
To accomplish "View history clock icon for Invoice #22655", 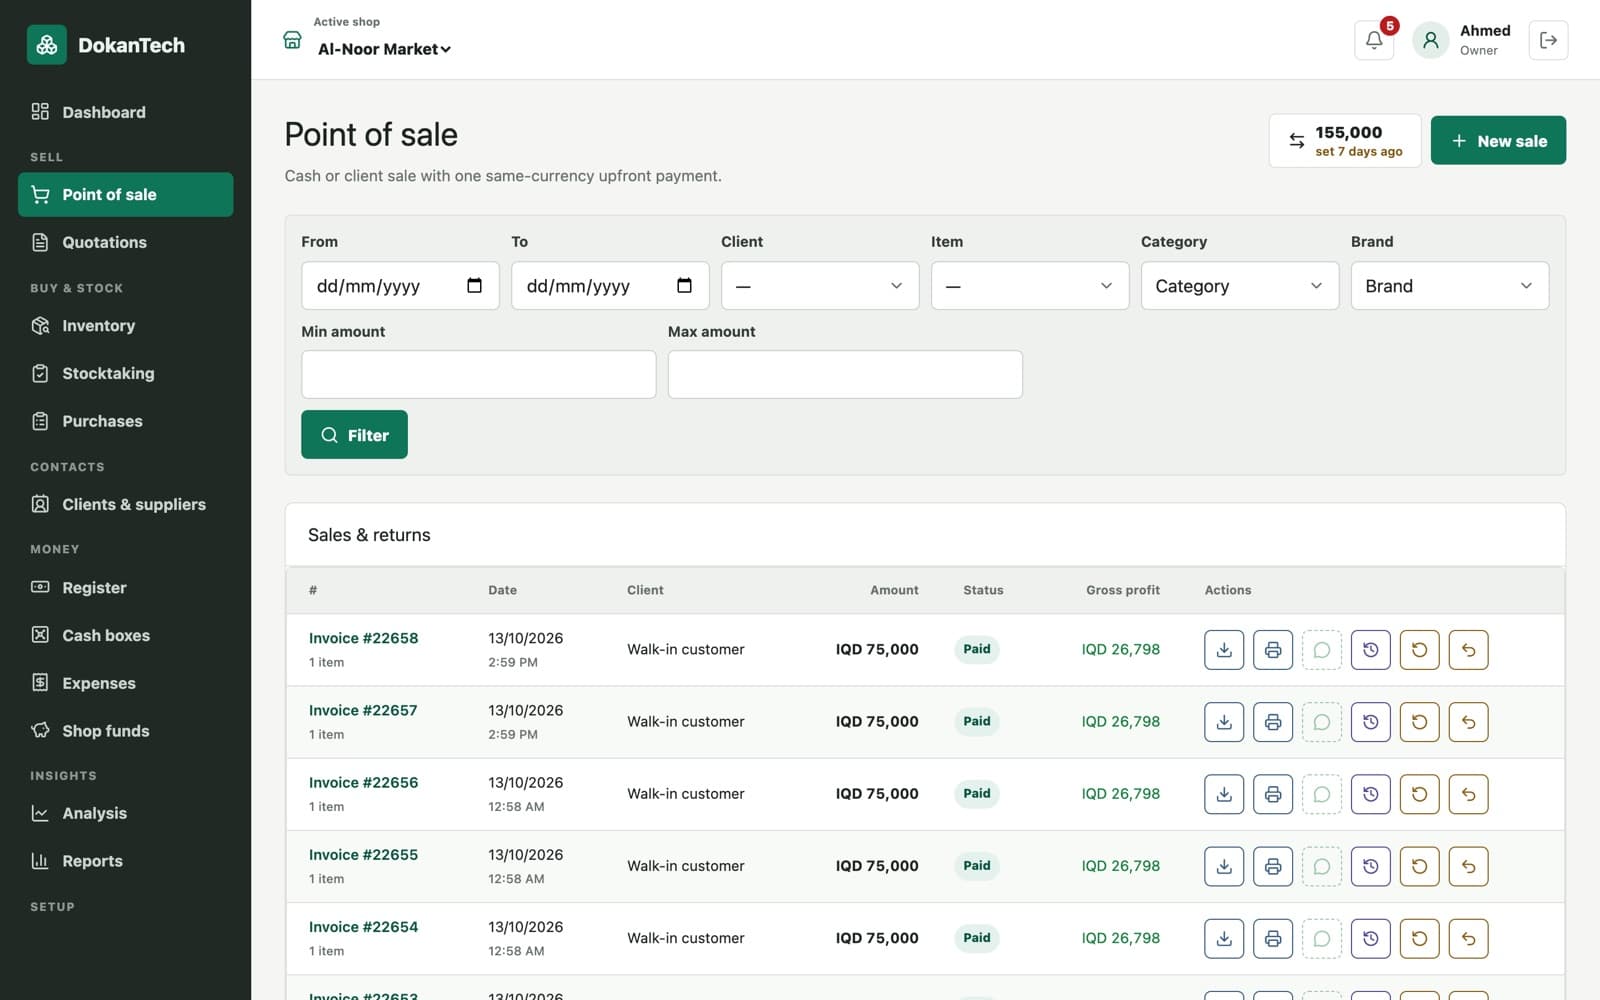I will [x=1371, y=866].
